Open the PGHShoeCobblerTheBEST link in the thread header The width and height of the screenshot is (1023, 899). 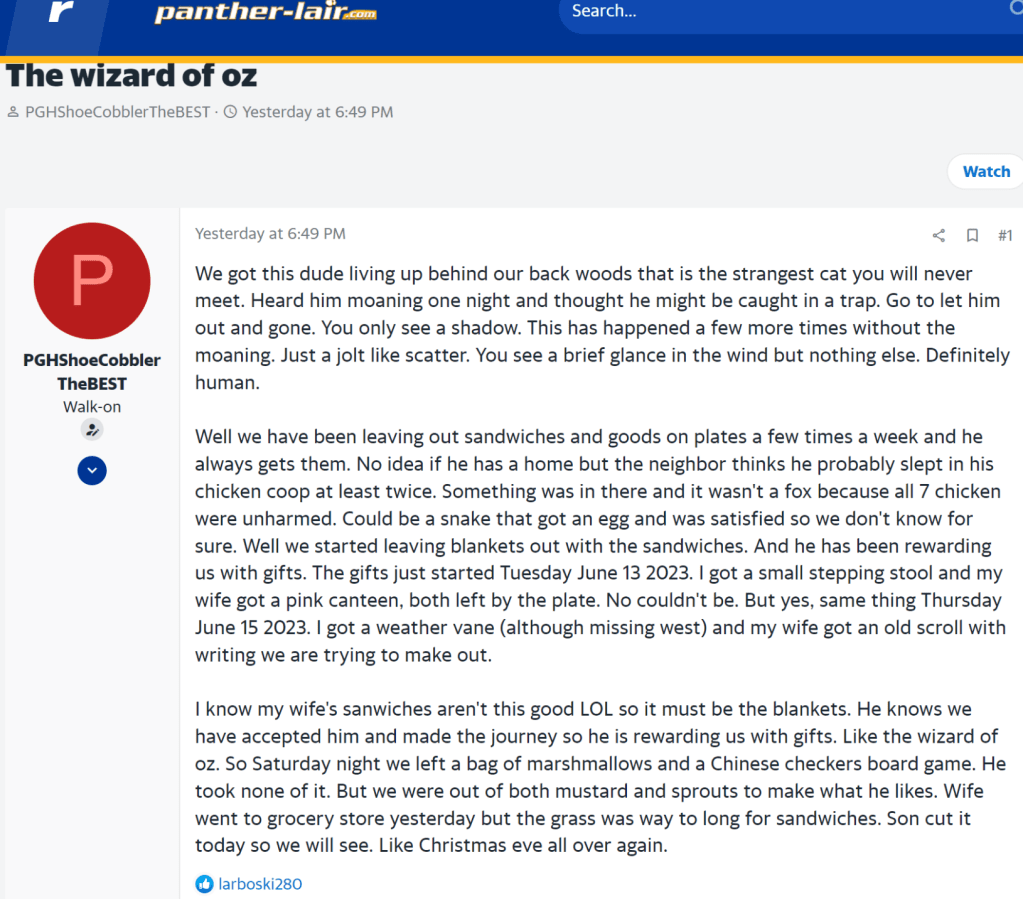117,112
